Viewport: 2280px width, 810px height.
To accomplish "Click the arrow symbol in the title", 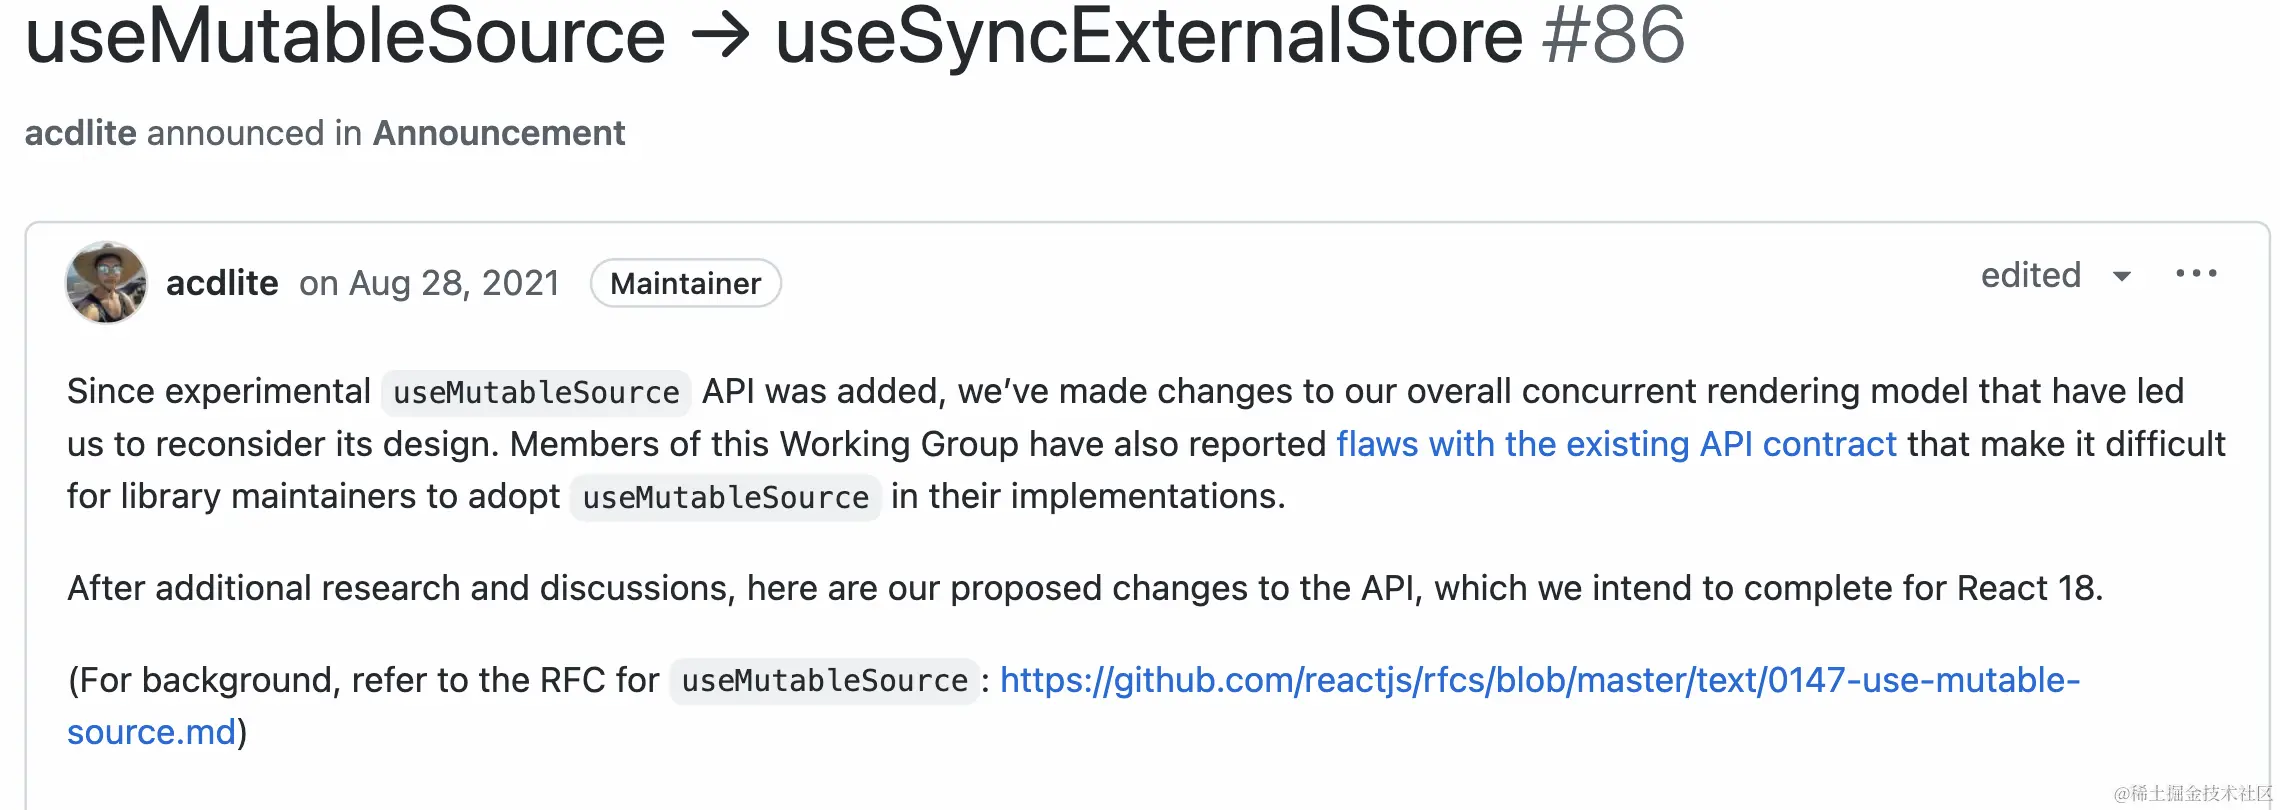I will pyautogui.click(x=720, y=36).
